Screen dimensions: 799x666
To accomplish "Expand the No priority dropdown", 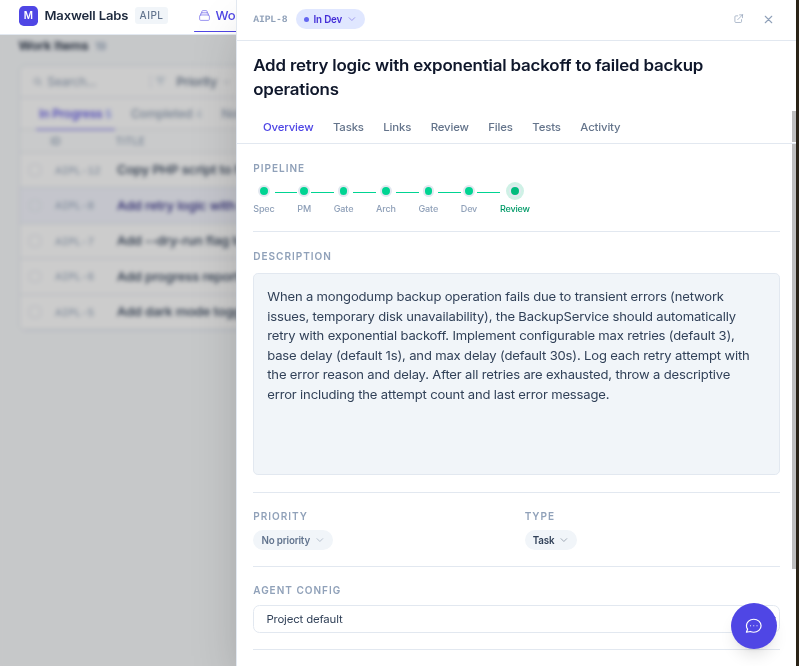I will [x=292, y=540].
